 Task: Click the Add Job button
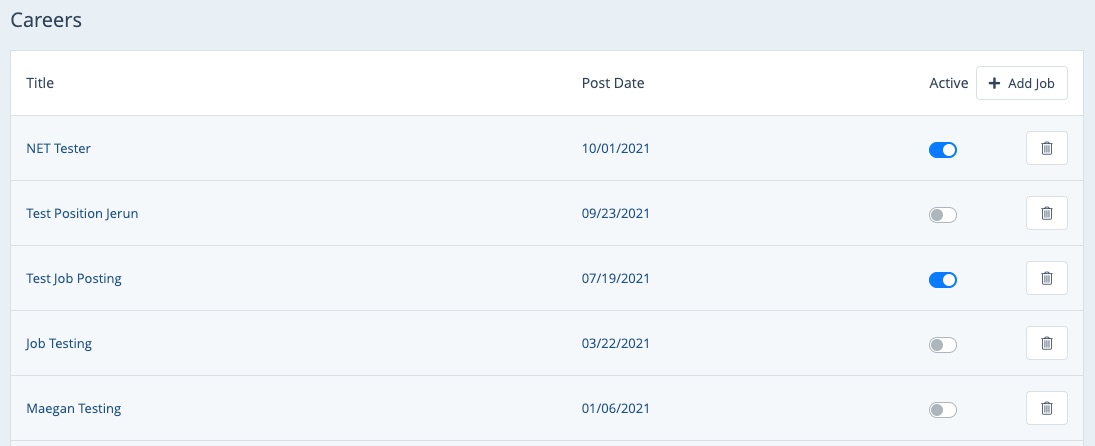click(x=1021, y=84)
